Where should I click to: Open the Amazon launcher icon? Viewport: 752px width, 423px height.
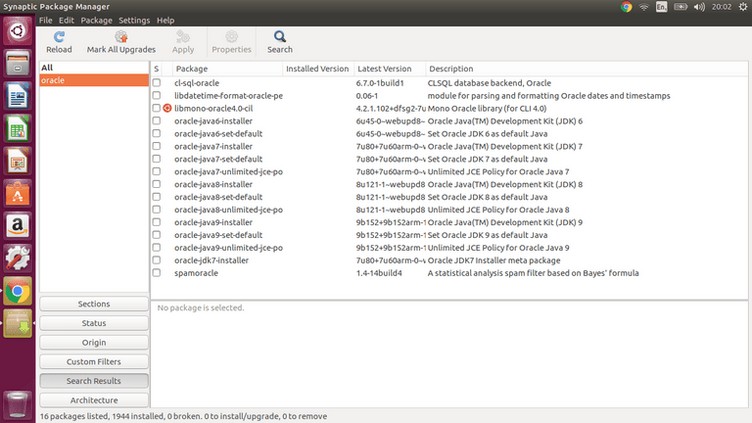[17, 226]
